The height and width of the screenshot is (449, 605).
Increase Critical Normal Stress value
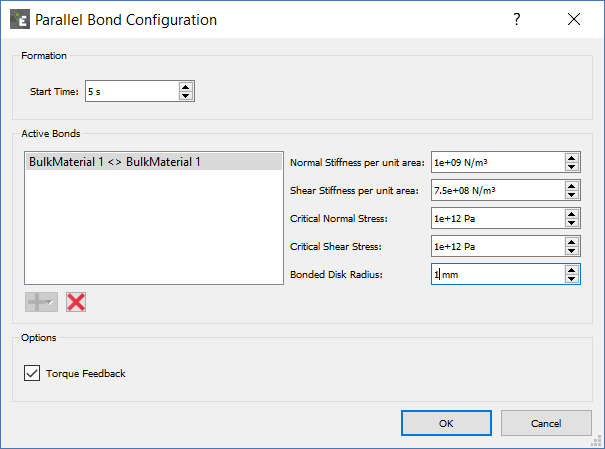click(571, 214)
